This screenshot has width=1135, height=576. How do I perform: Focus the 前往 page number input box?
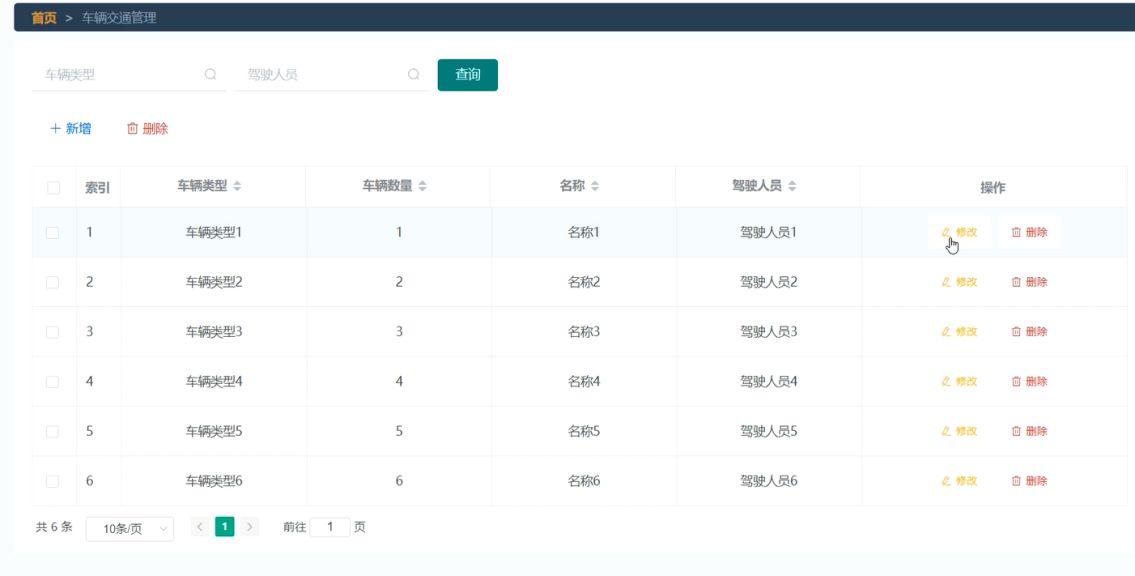330,527
